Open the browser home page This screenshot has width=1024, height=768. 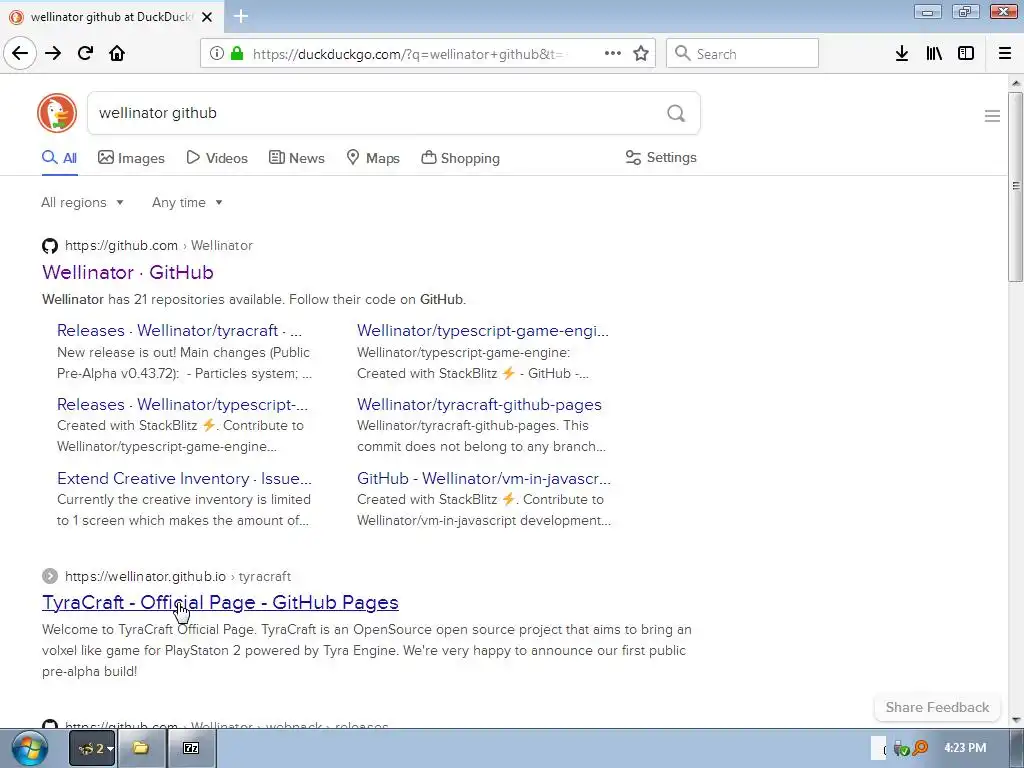coord(117,53)
